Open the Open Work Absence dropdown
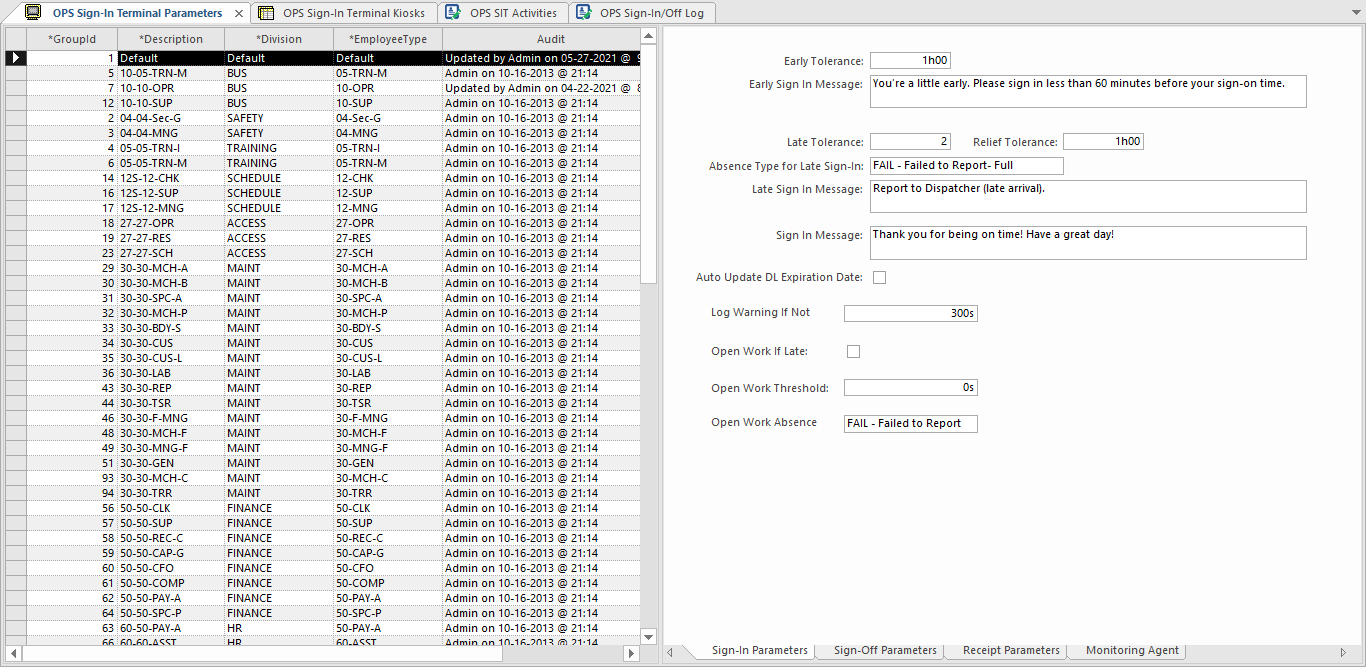The image size is (1366, 667). 969,423
